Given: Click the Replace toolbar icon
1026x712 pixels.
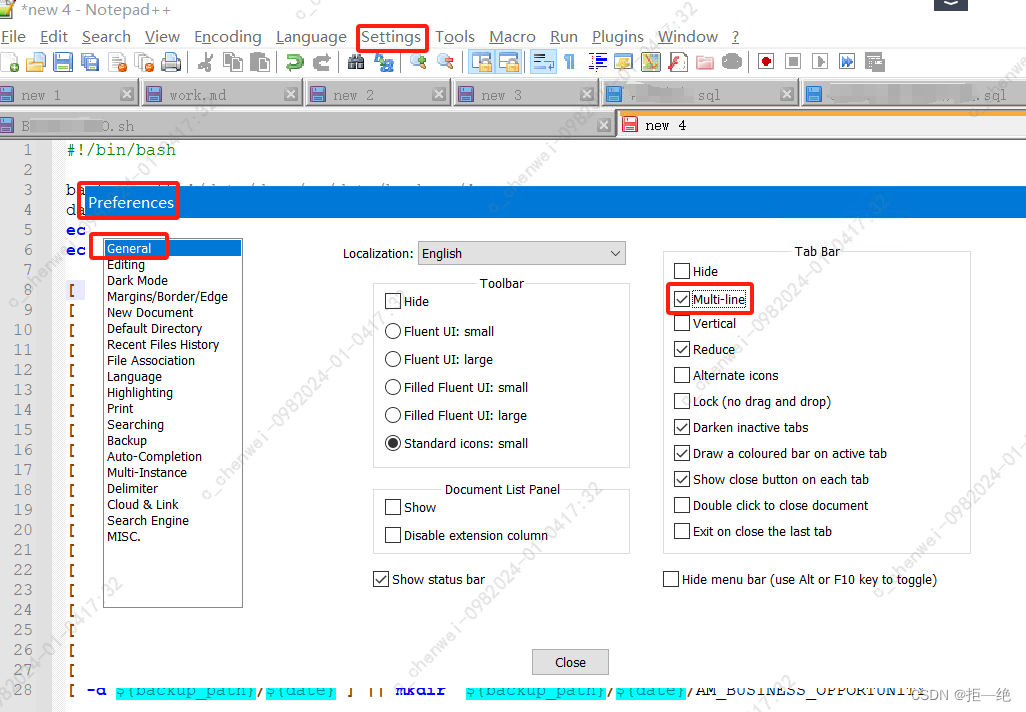Looking at the screenshot, I should [x=383, y=63].
